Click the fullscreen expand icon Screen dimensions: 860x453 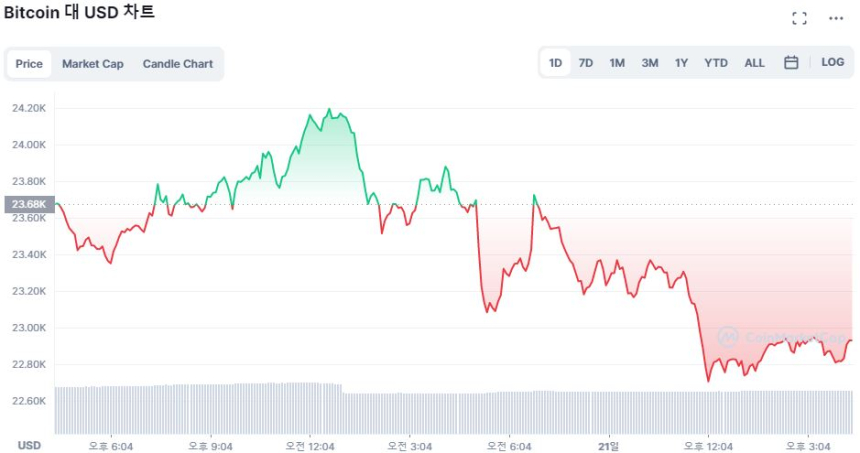pos(799,18)
